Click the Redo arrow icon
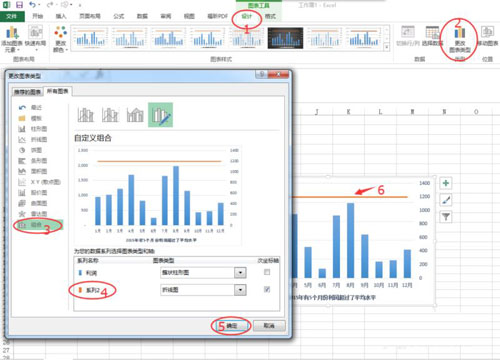The width and height of the screenshot is (500, 360). click(50, 5)
